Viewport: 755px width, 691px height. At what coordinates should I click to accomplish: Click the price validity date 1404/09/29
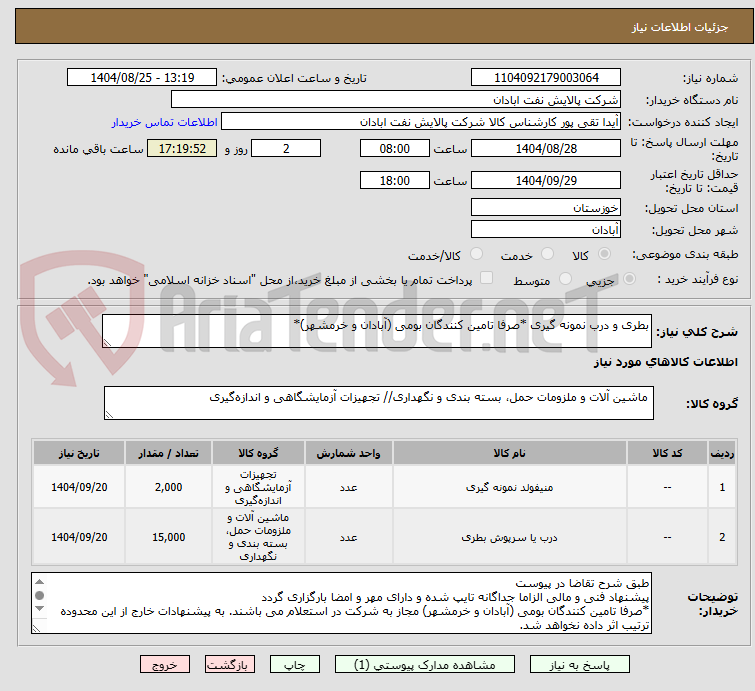click(546, 181)
